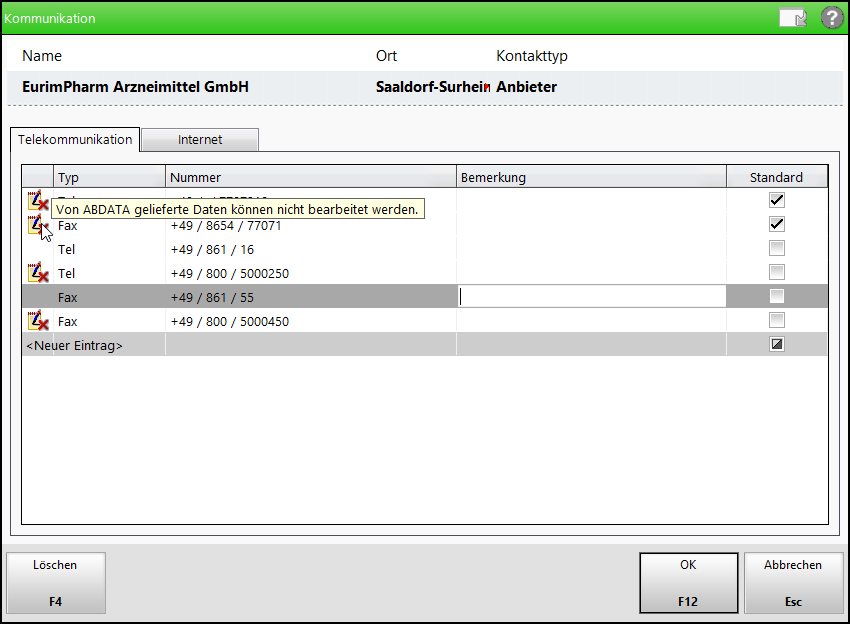
Task: Uncheck Standard for Fax +49 / 8654 / 77071
Action: 777,224
